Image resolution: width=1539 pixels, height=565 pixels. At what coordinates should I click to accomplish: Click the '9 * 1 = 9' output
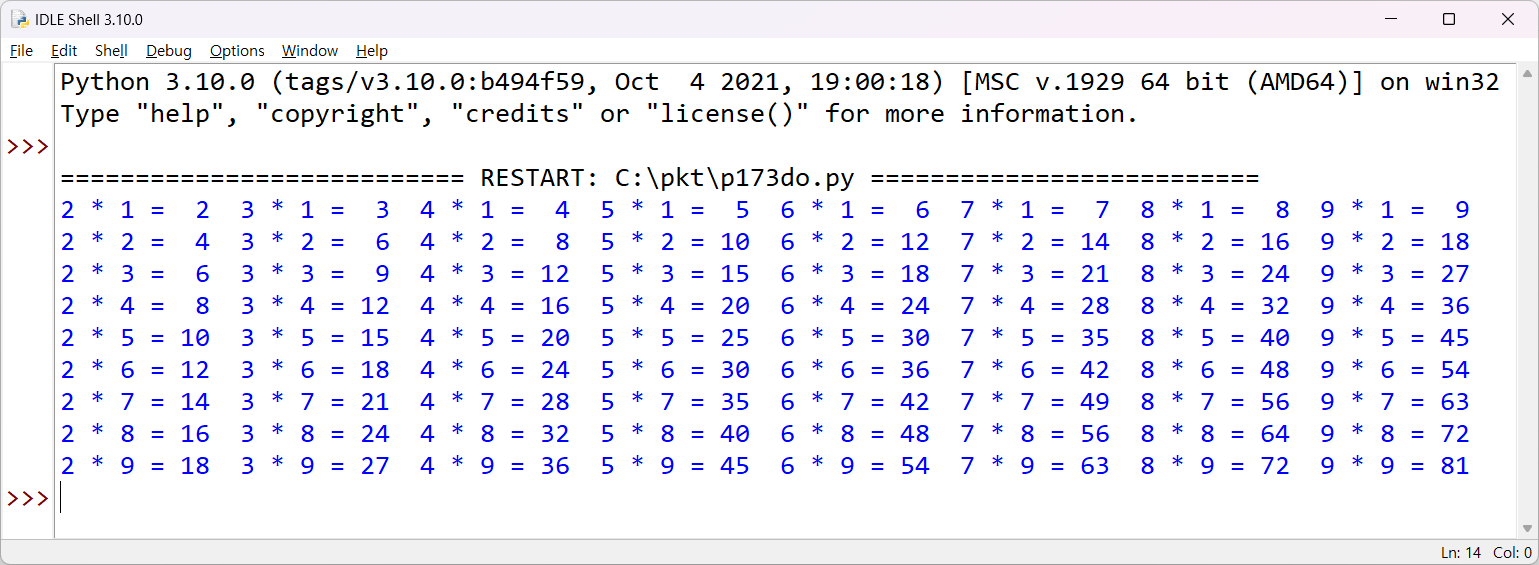[x=1395, y=210]
